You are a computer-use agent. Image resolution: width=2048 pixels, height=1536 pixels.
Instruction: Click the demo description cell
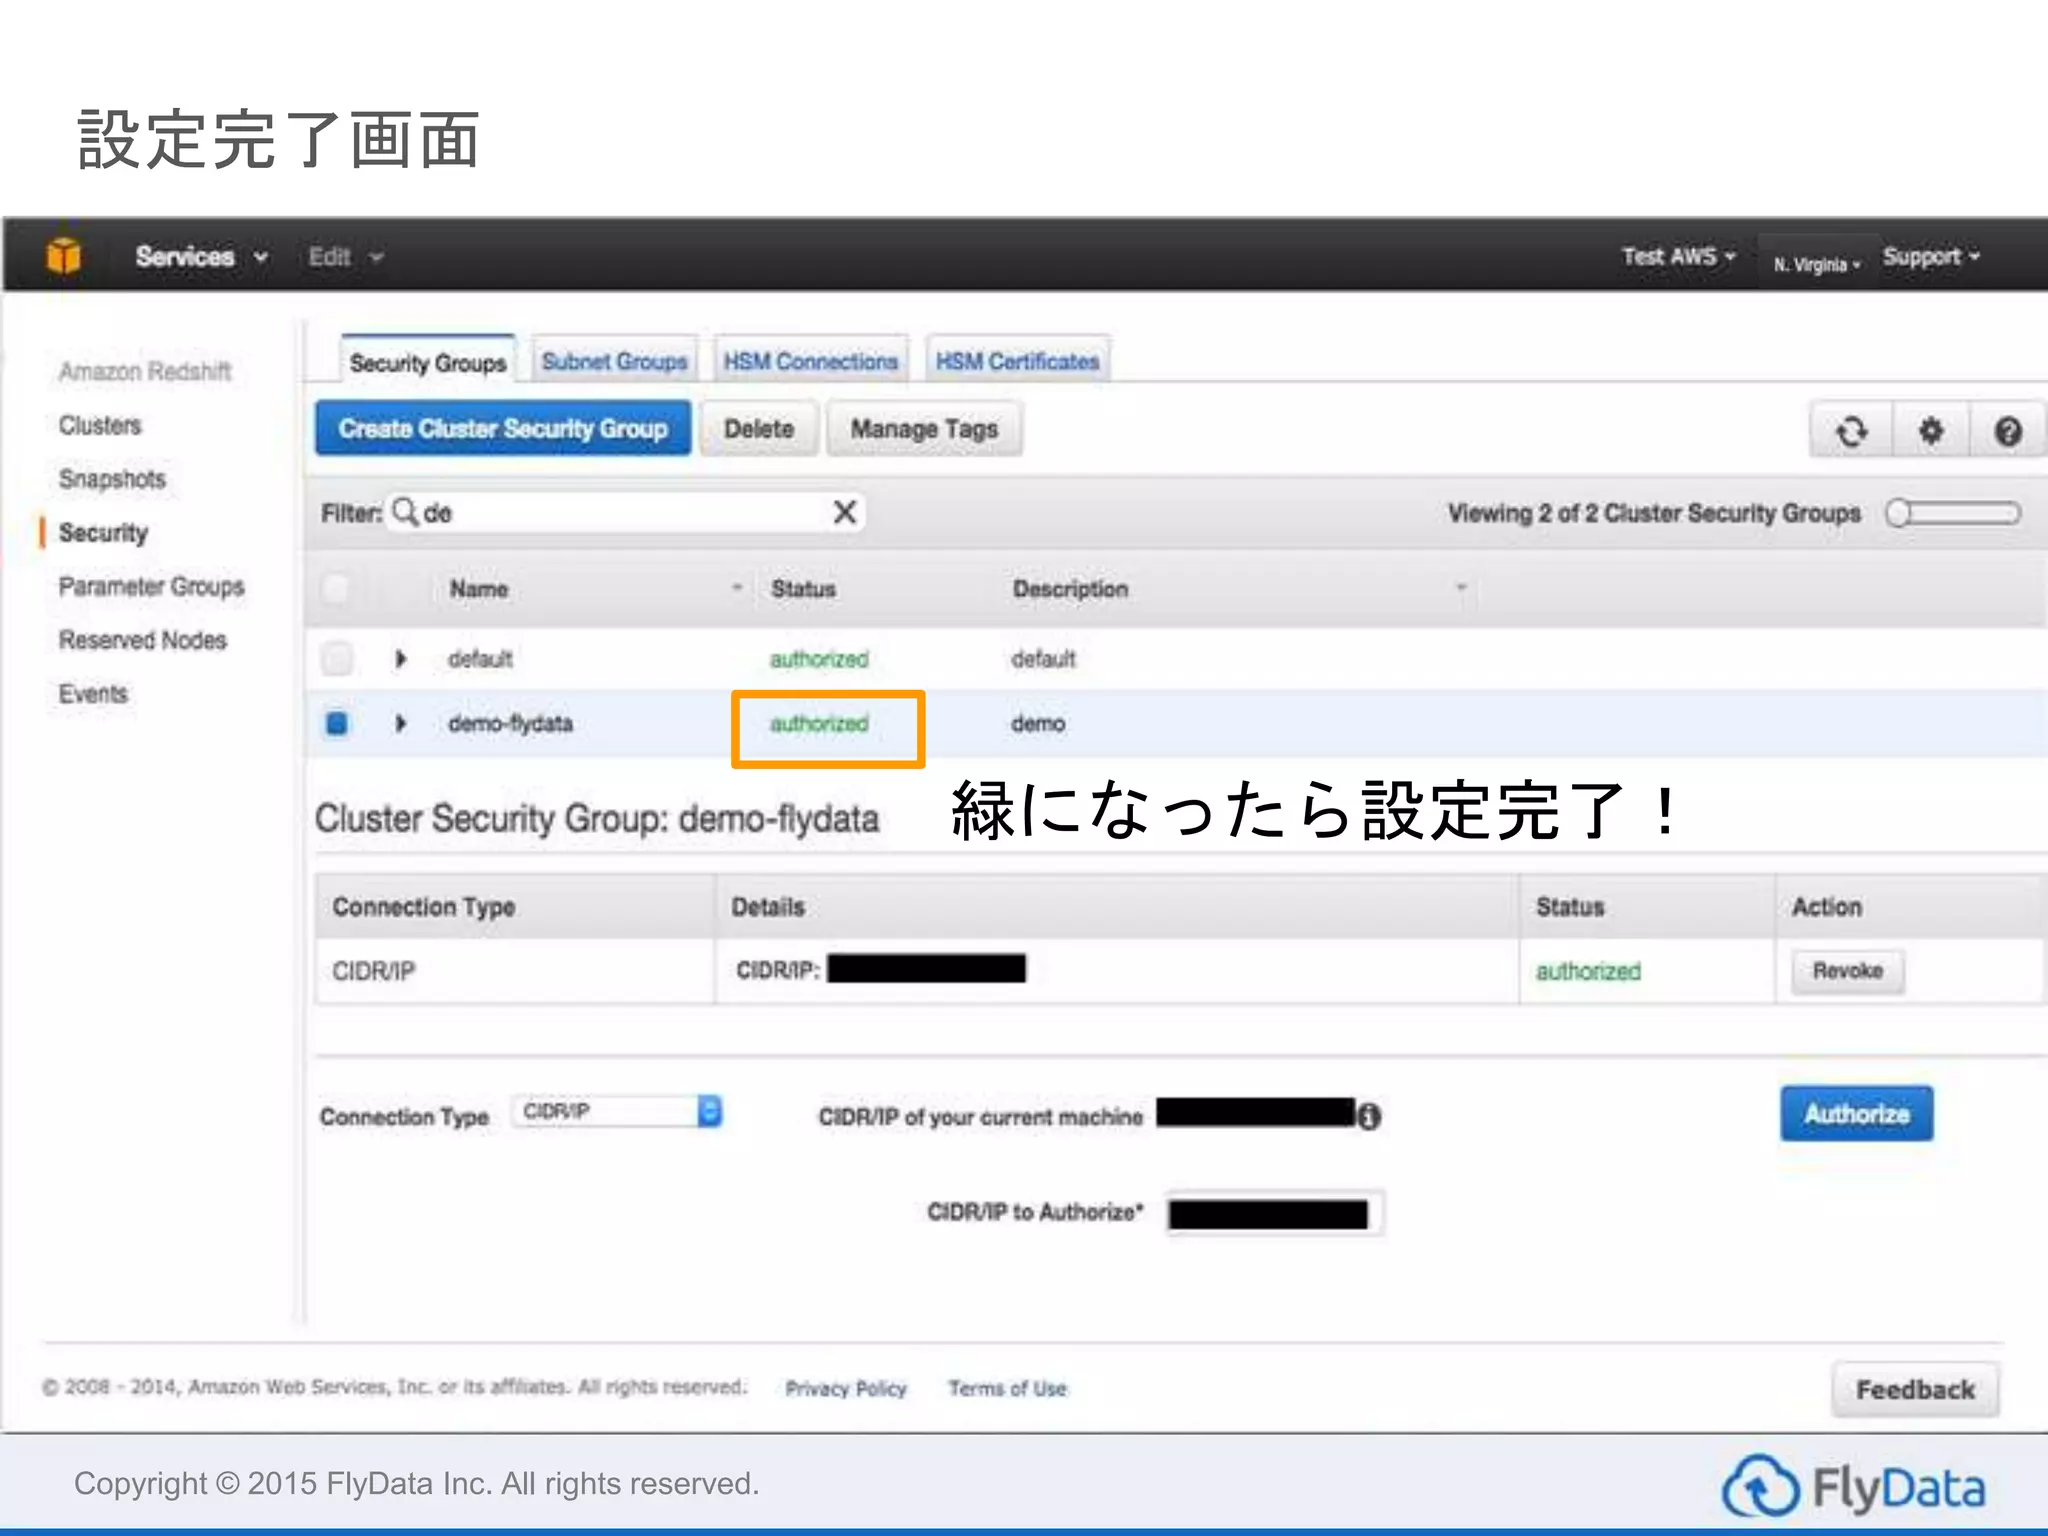pos(1038,723)
